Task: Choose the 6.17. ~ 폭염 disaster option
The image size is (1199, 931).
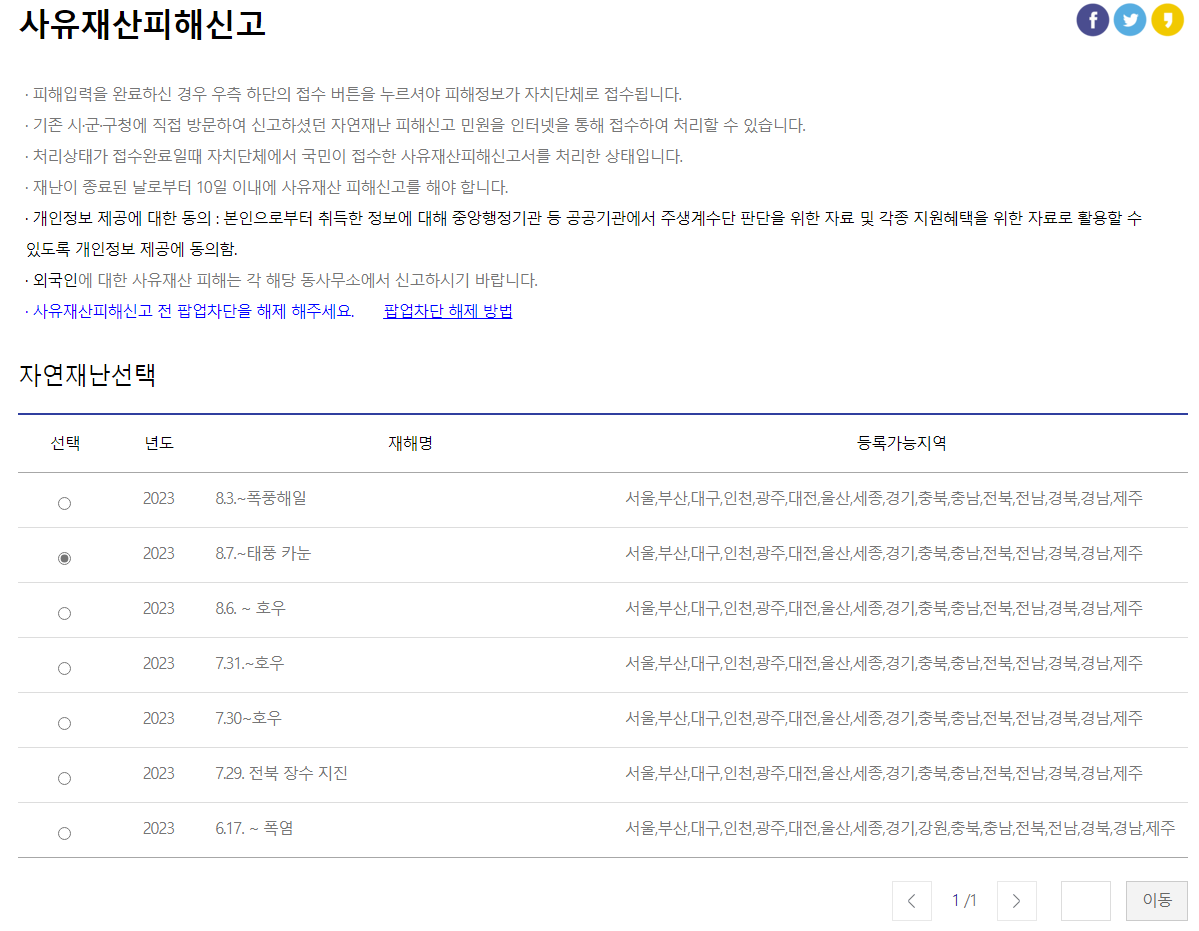Action: tap(64, 832)
